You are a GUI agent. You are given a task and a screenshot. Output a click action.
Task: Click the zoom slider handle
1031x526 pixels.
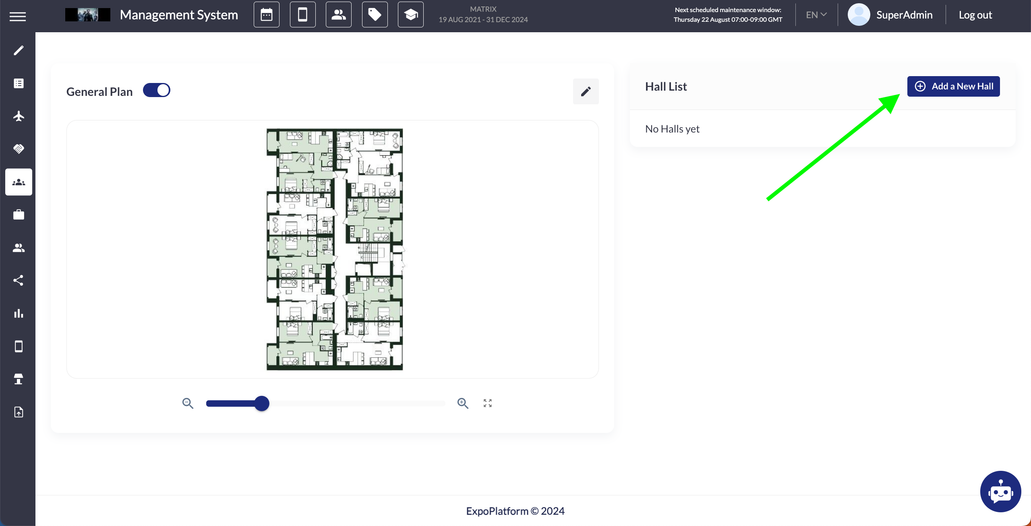click(x=262, y=404)
